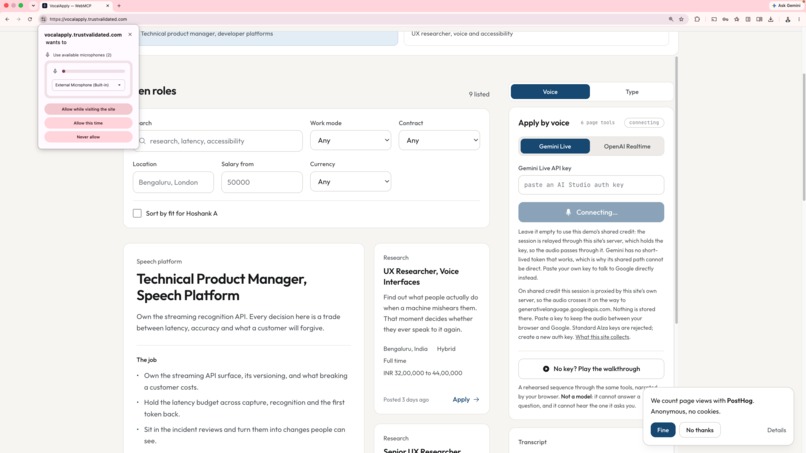Open the Chrome three-dot menu

[799, 19]
